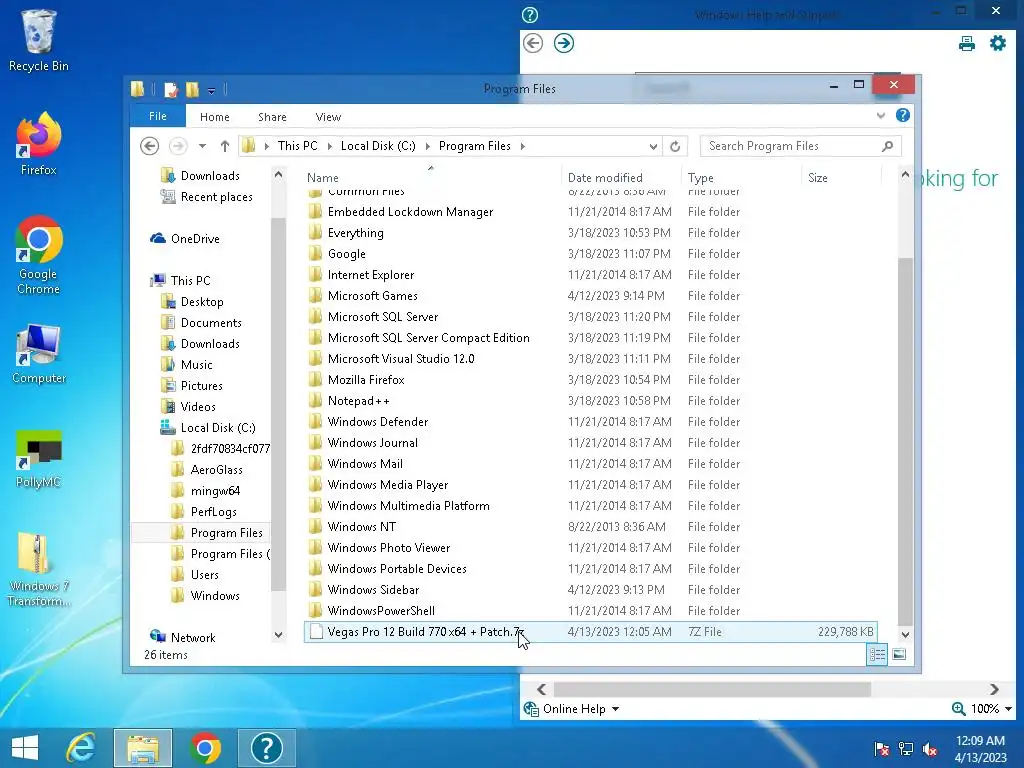Expand the ribbon with the chevron
This screenshot has width=1024, height=768.
(x=880, y=116)
